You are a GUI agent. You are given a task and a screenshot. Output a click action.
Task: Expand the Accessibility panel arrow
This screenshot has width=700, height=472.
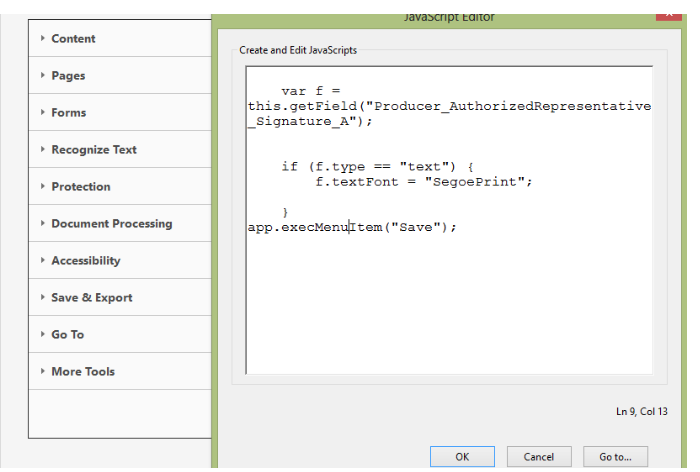43,260
